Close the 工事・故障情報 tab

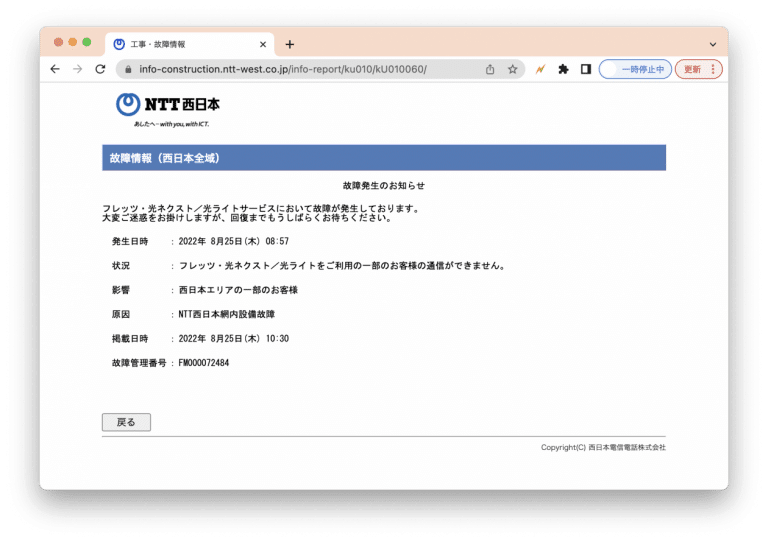pyautogui.click(x=263, y=45)
